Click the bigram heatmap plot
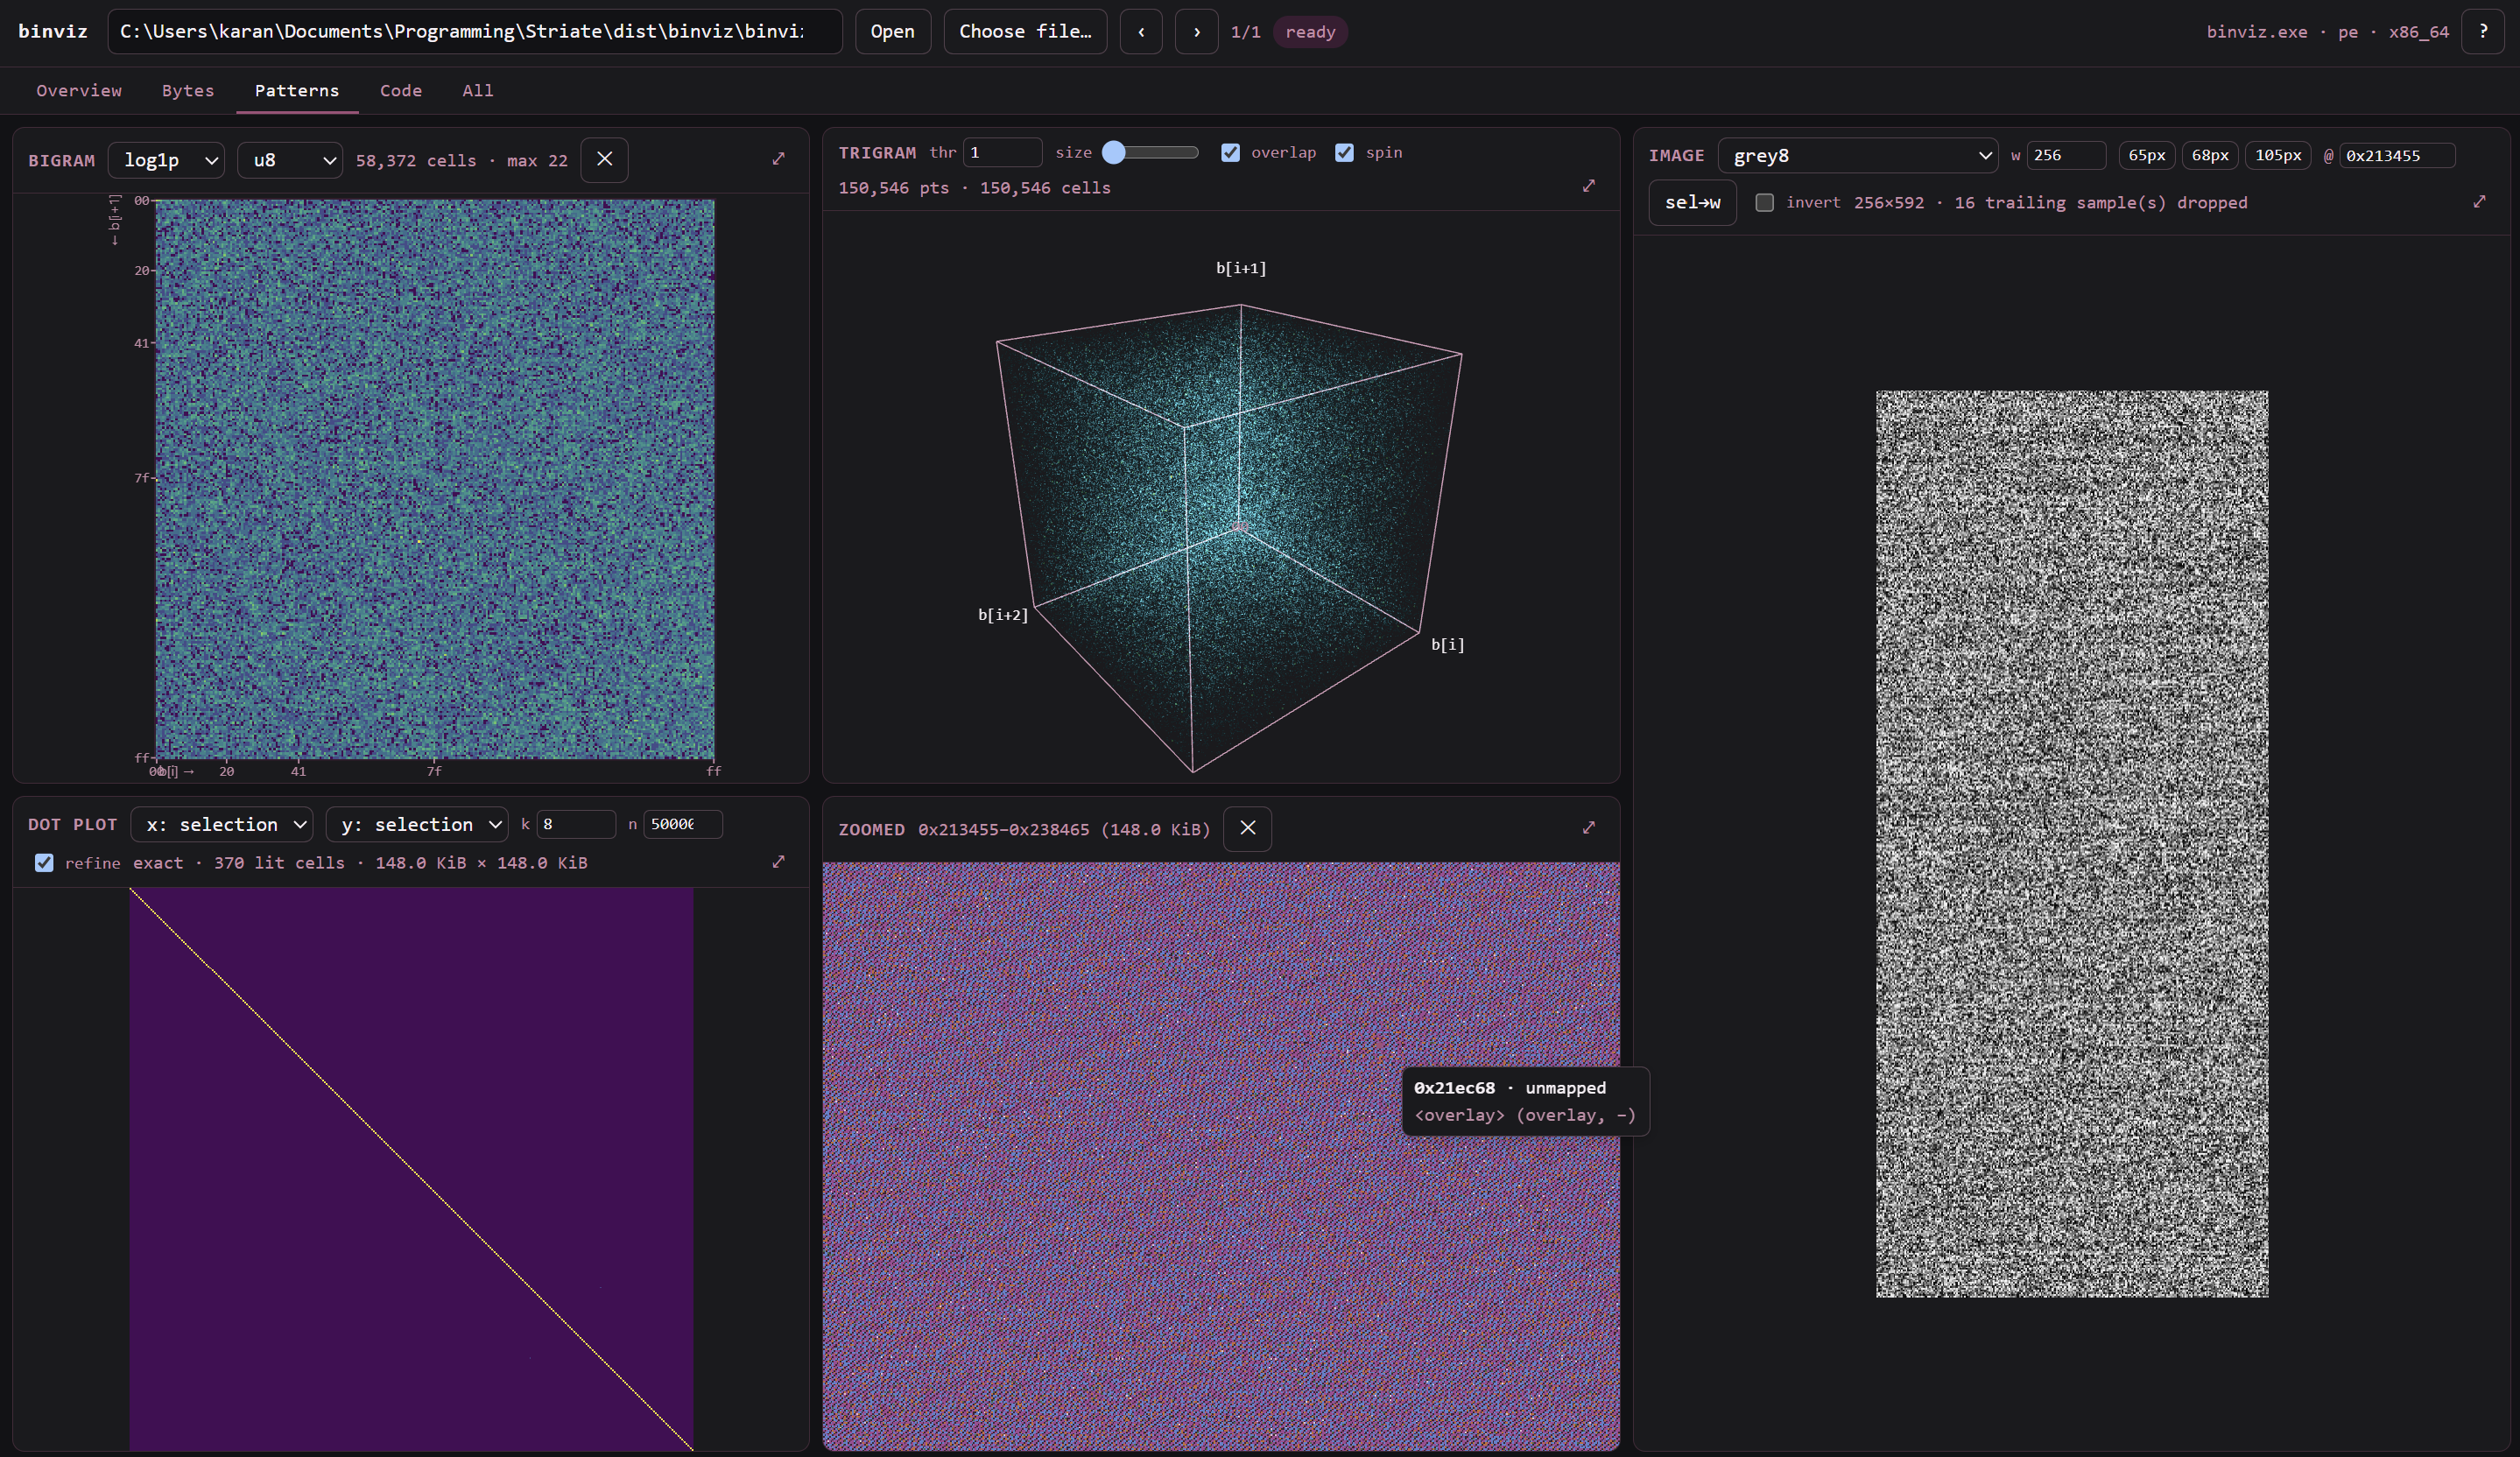Viewport: 2520px width, 1457px height. pyautogui.click(x=435, y=479)
